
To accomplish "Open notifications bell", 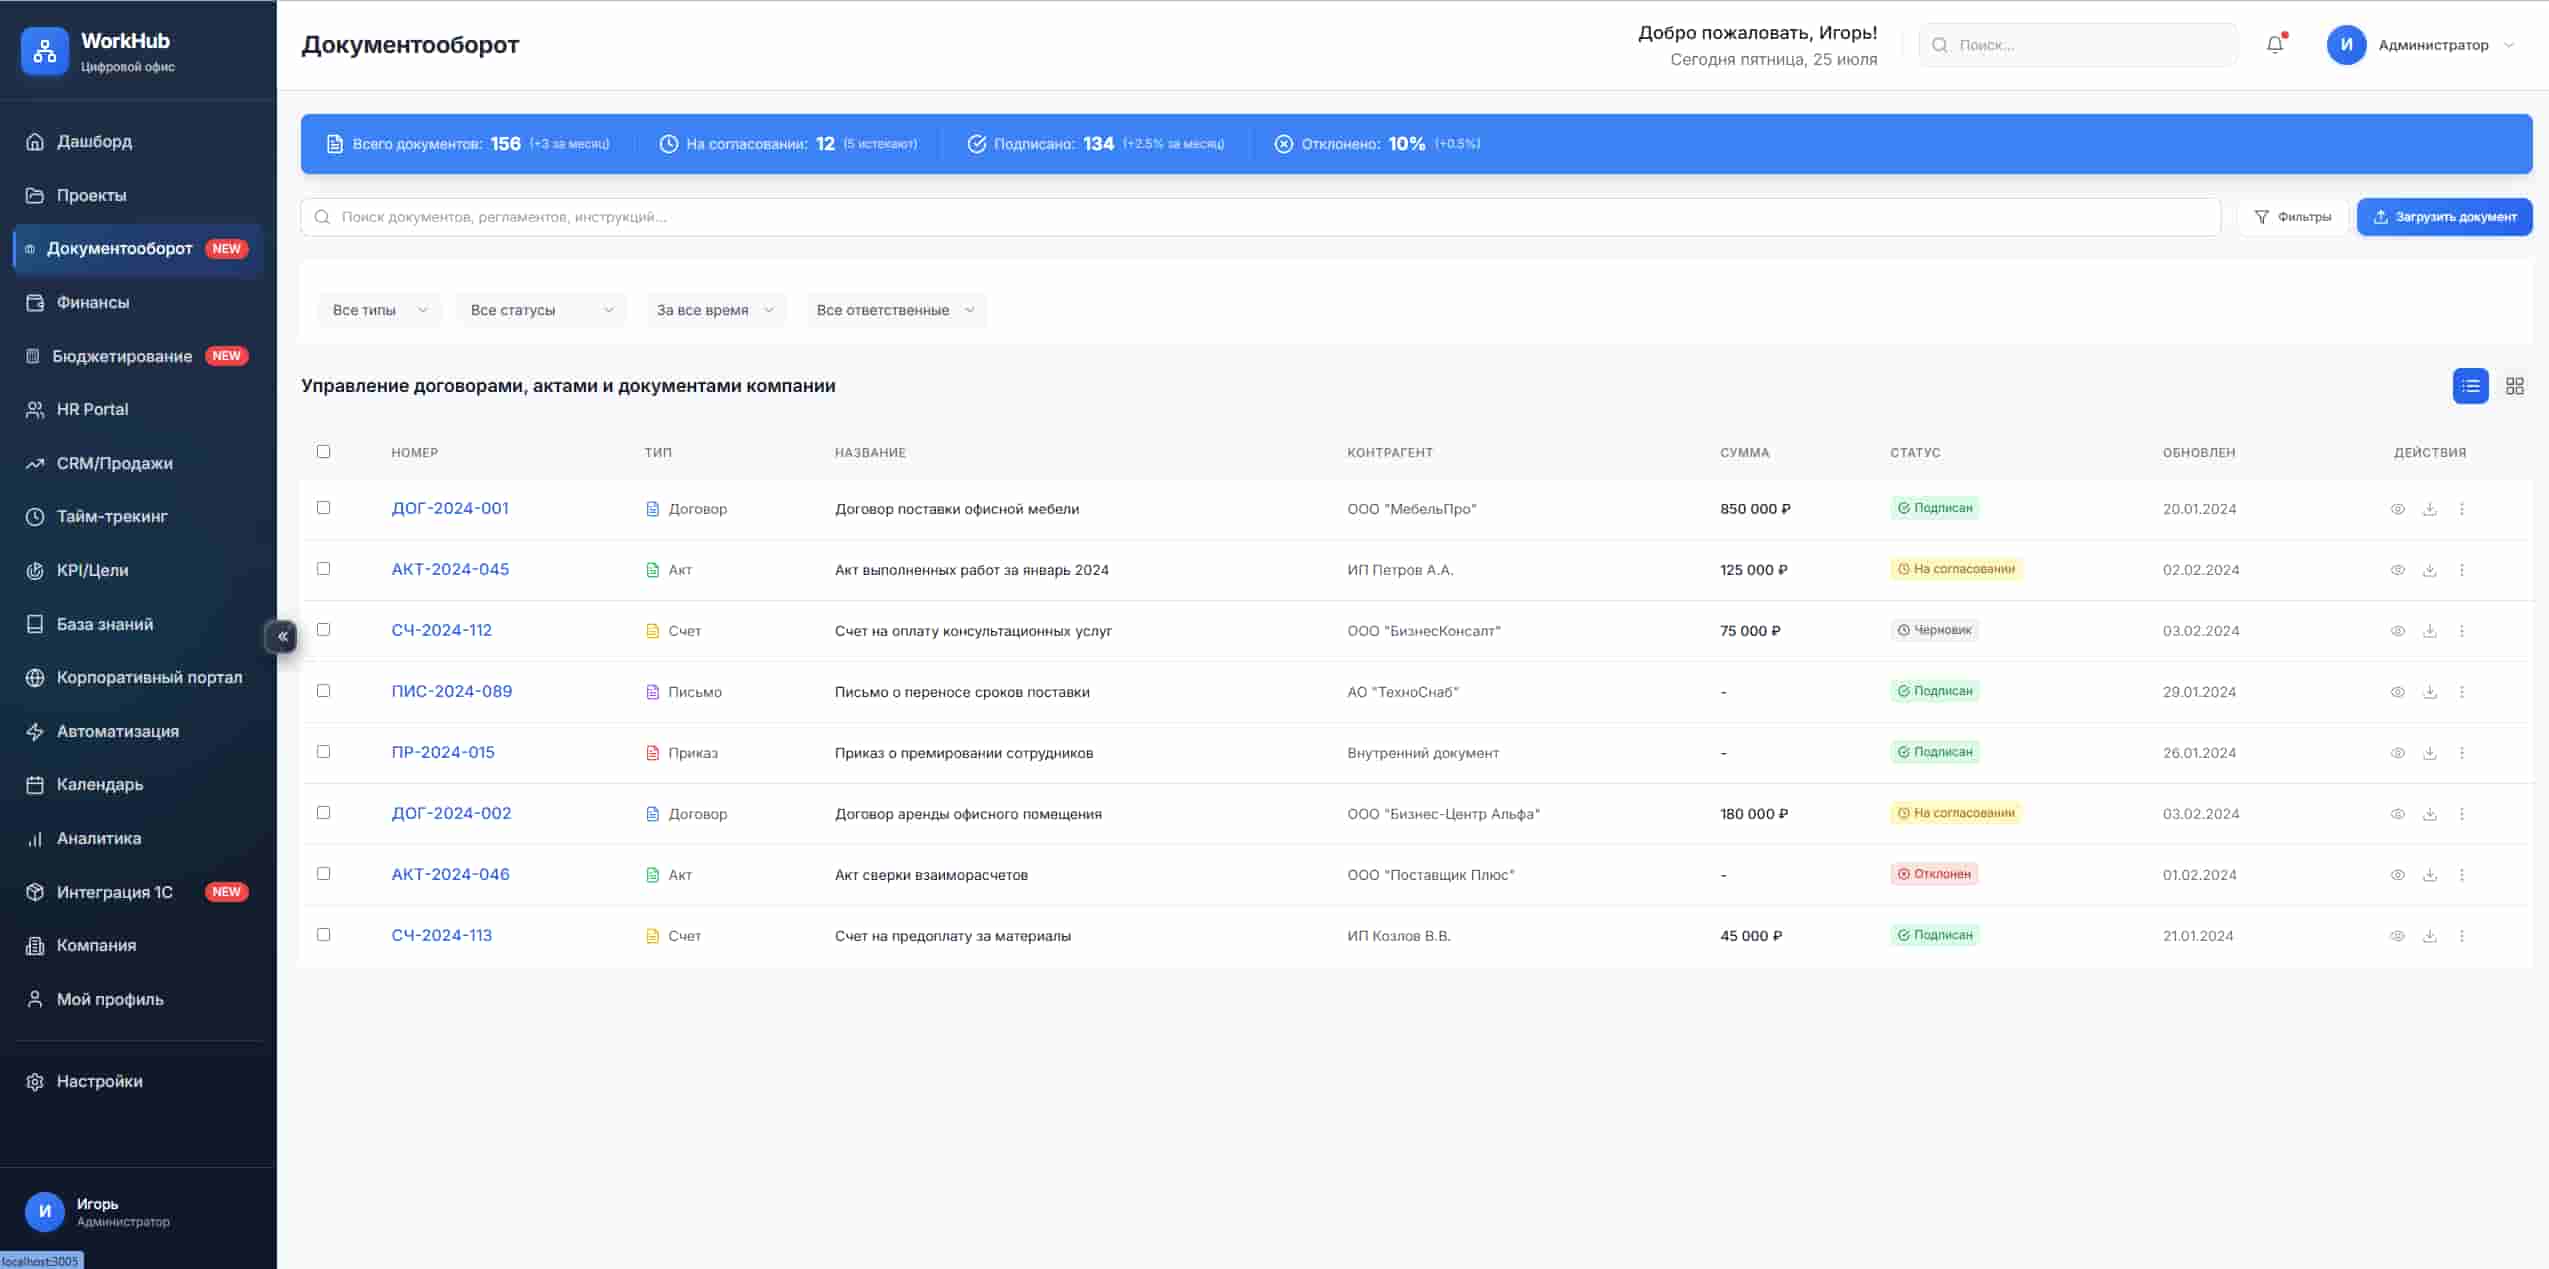I will (x=2274, y=44).
